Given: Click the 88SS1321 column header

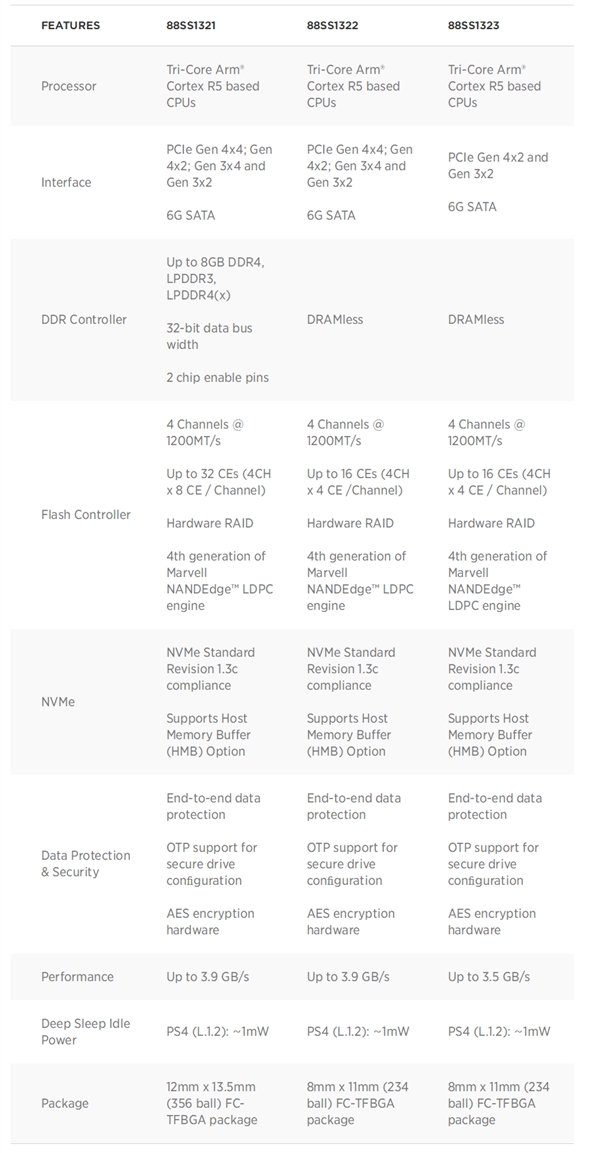Looking at the screenshot, I should click(193, 25).
